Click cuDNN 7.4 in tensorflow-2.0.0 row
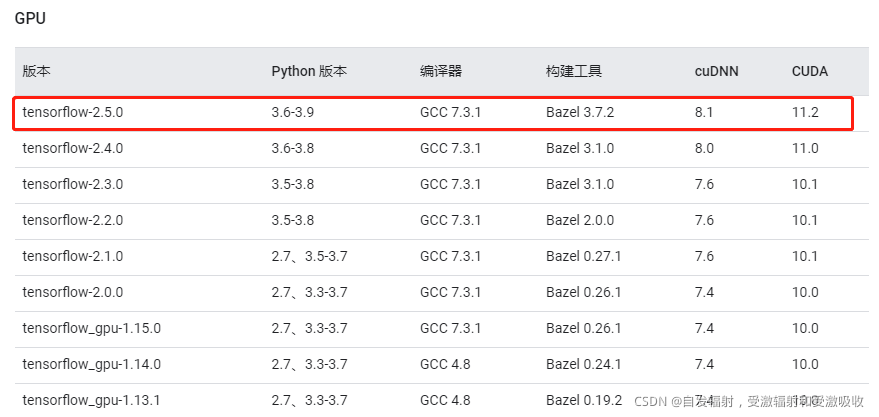The image size is (879, 417). click(704, 292)
